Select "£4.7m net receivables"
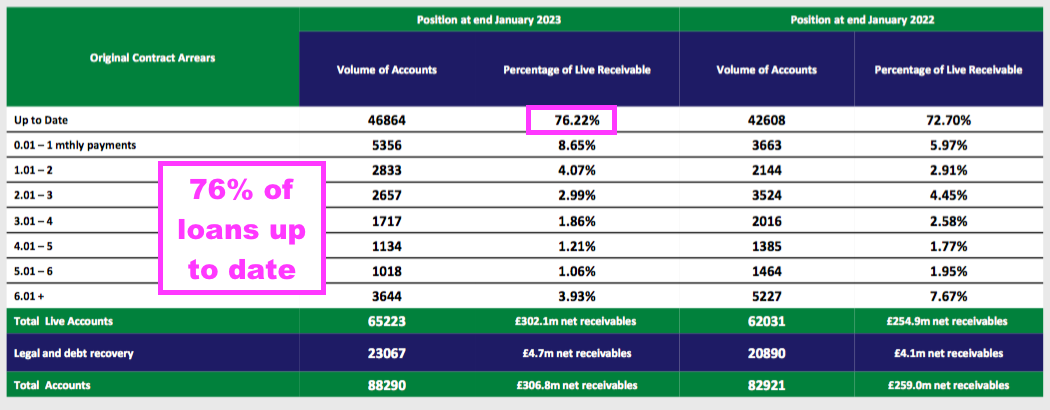 pyautogui.click(x=577, y=353)
